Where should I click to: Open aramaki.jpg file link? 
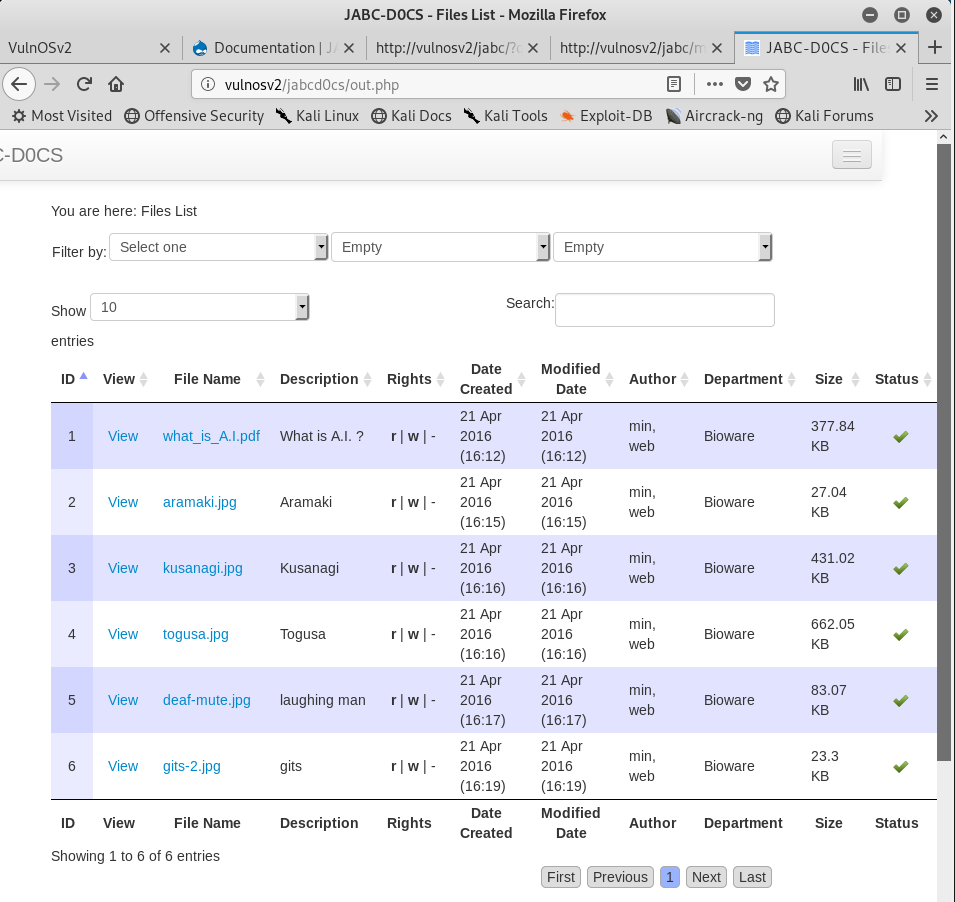(x=199, y=502)
